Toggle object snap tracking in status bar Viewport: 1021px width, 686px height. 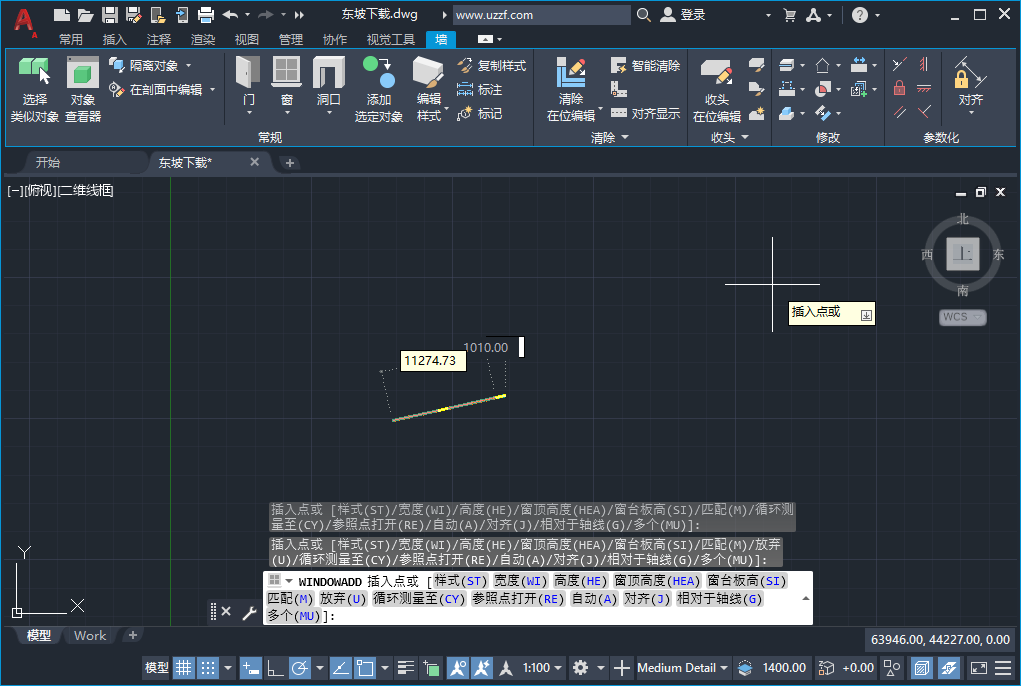point(341,668)
